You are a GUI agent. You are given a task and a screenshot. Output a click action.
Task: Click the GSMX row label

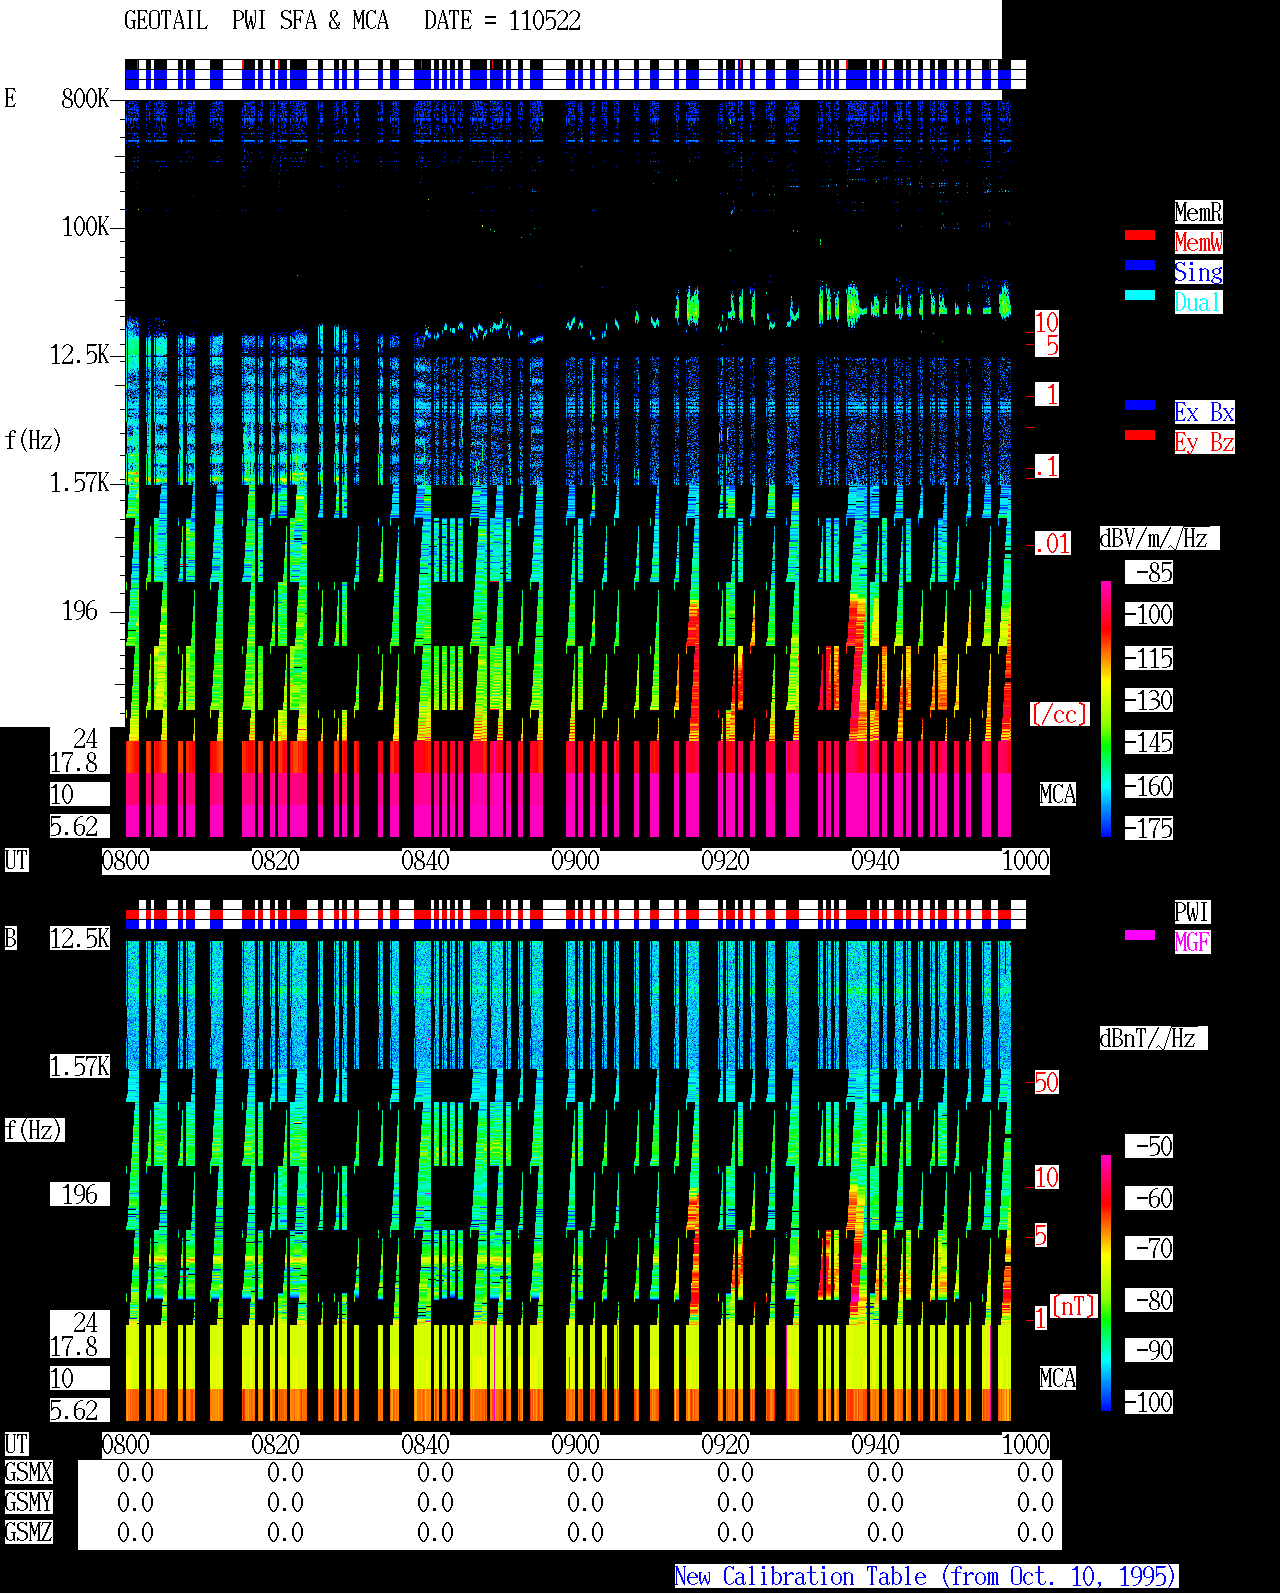(29, 1472)
